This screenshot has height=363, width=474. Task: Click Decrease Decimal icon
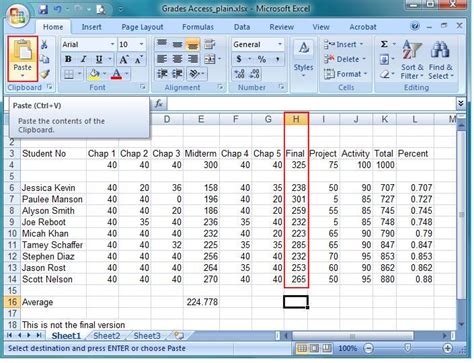255,74
